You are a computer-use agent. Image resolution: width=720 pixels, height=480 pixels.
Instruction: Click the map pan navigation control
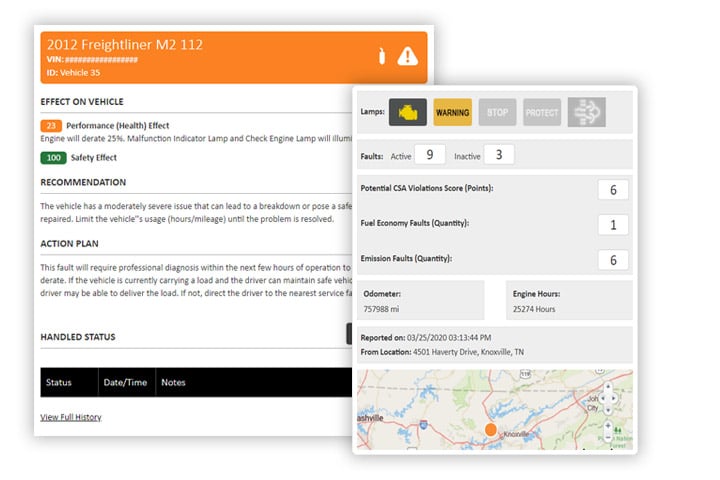(609, 397)
